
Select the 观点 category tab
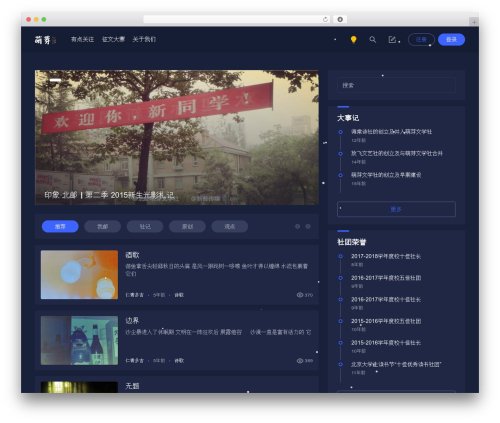[230, 226]
